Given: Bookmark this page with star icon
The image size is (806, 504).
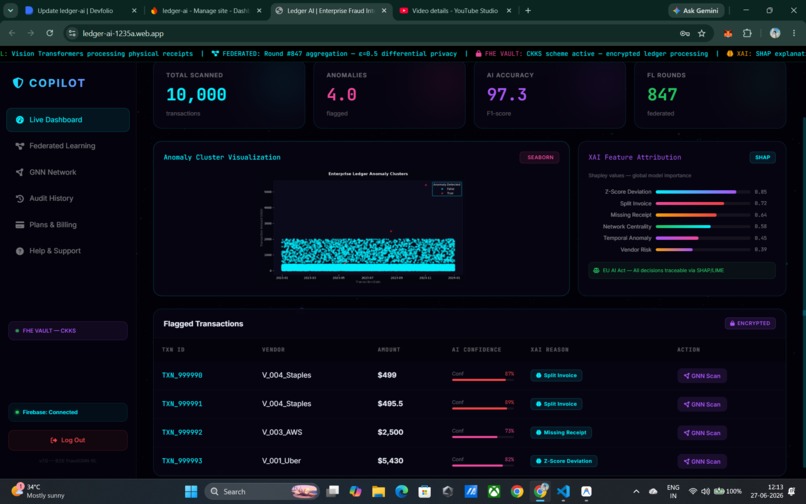Looking at the screenshot, I should click(x=702, y=33).
